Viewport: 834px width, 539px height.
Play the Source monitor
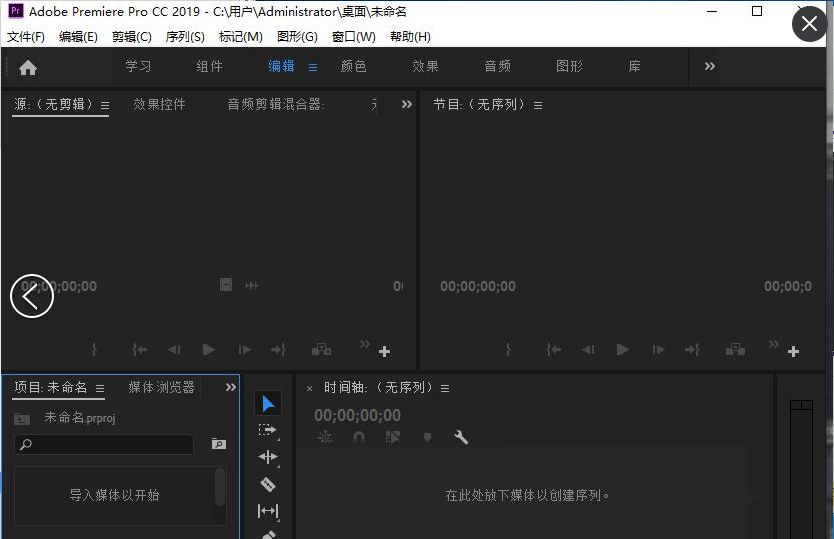click(209, 350)
